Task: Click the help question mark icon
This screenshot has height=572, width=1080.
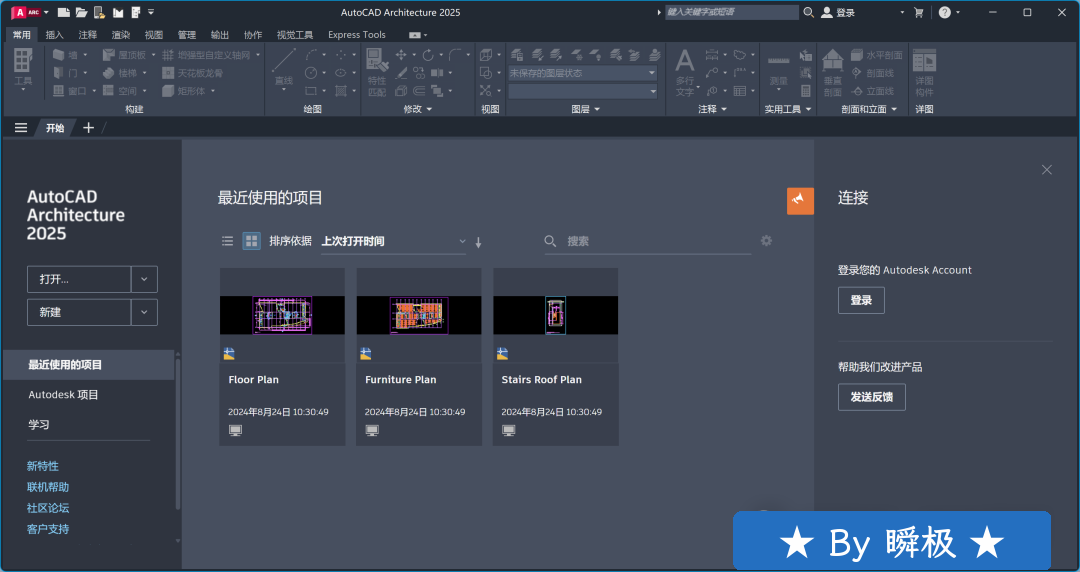Action: click(x=944, y=12)
